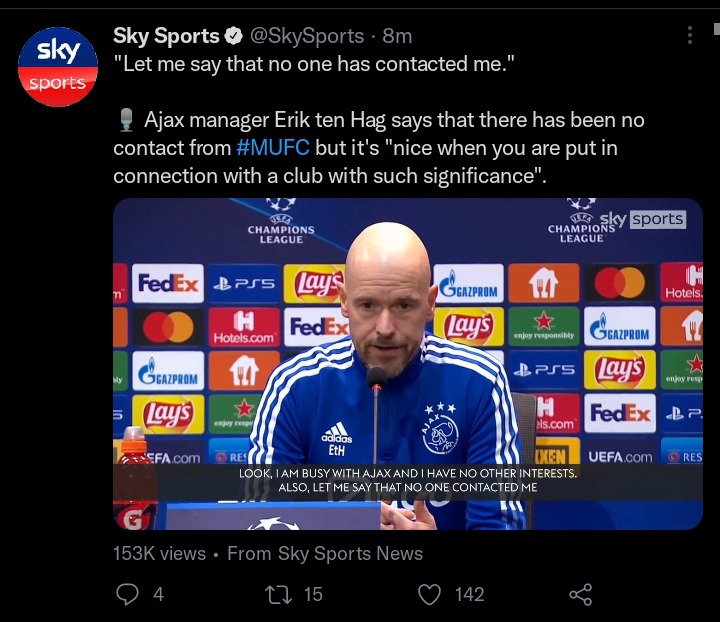This screenshot has height=622, width=720.
Task: Click the 142 likes count
Action: click(x=469, y=594)
